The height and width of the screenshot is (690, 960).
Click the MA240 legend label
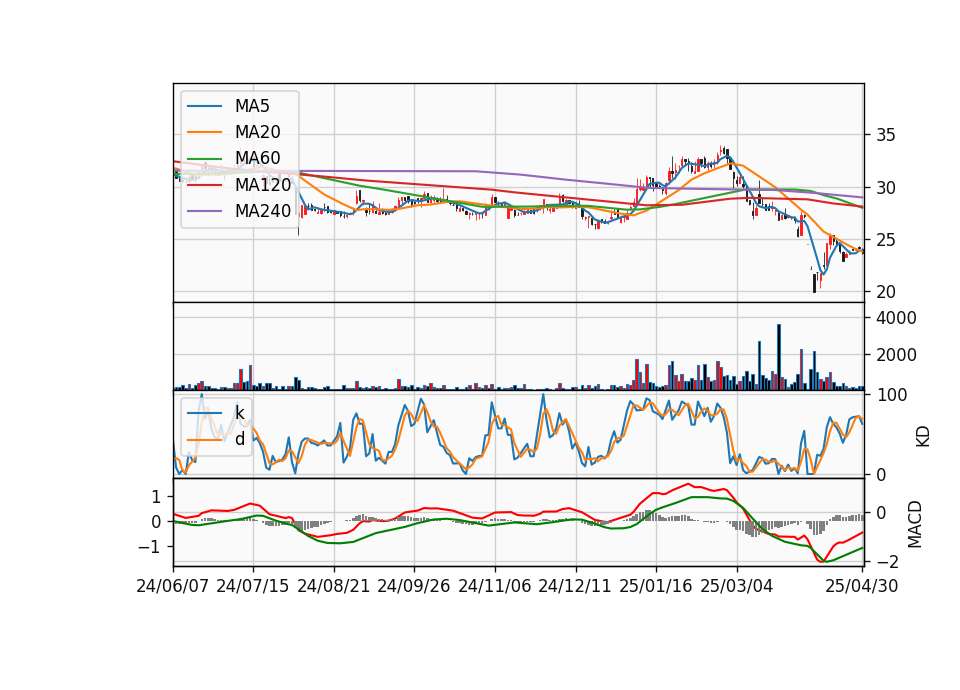click(x=263, y=211)
